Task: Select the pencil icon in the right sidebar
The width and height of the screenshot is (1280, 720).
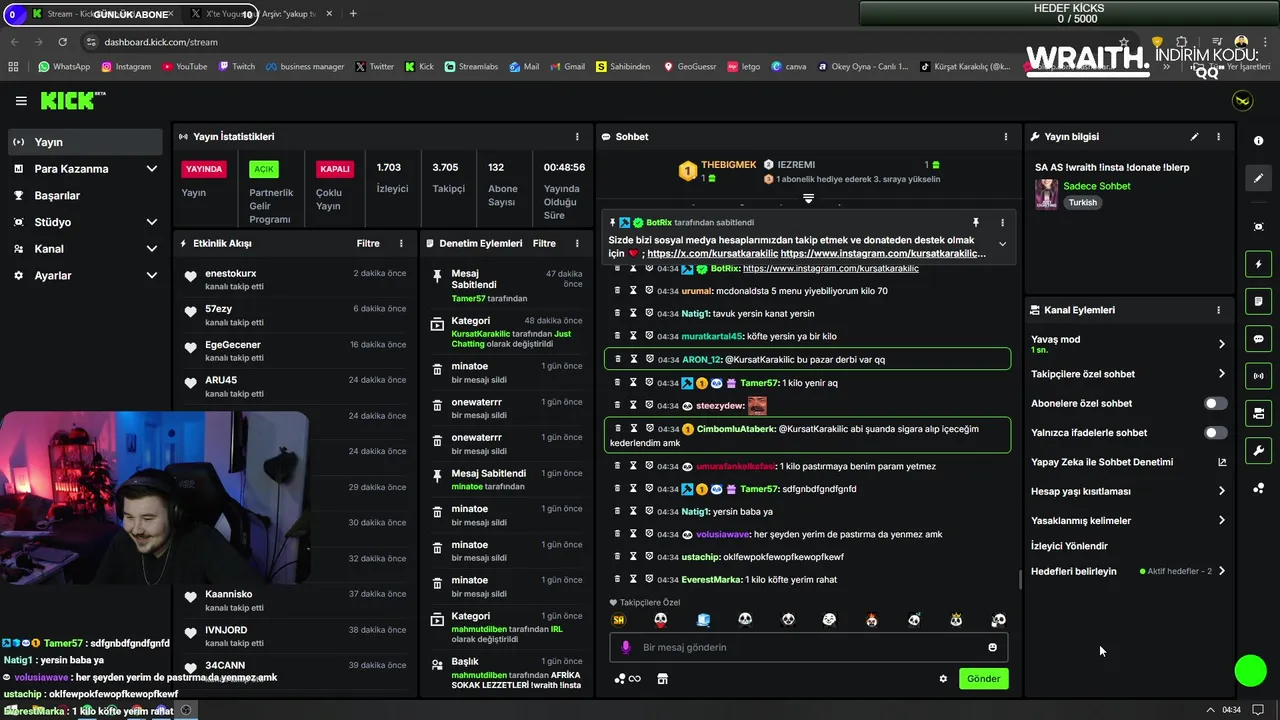Action: (x=1259, y=178)
